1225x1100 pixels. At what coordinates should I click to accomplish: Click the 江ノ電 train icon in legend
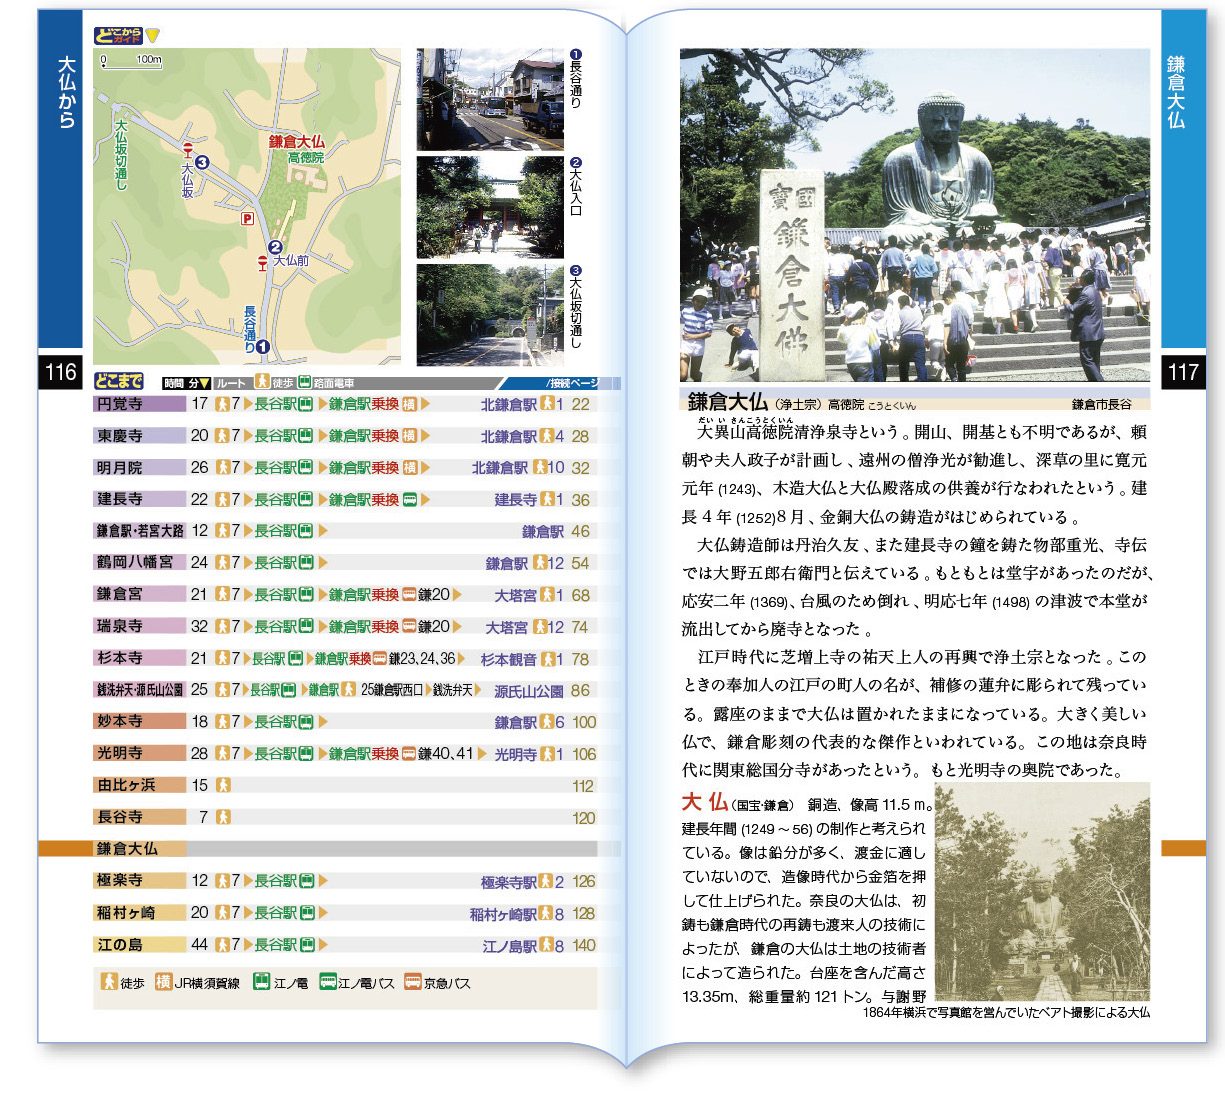click(x=261, y=982)
